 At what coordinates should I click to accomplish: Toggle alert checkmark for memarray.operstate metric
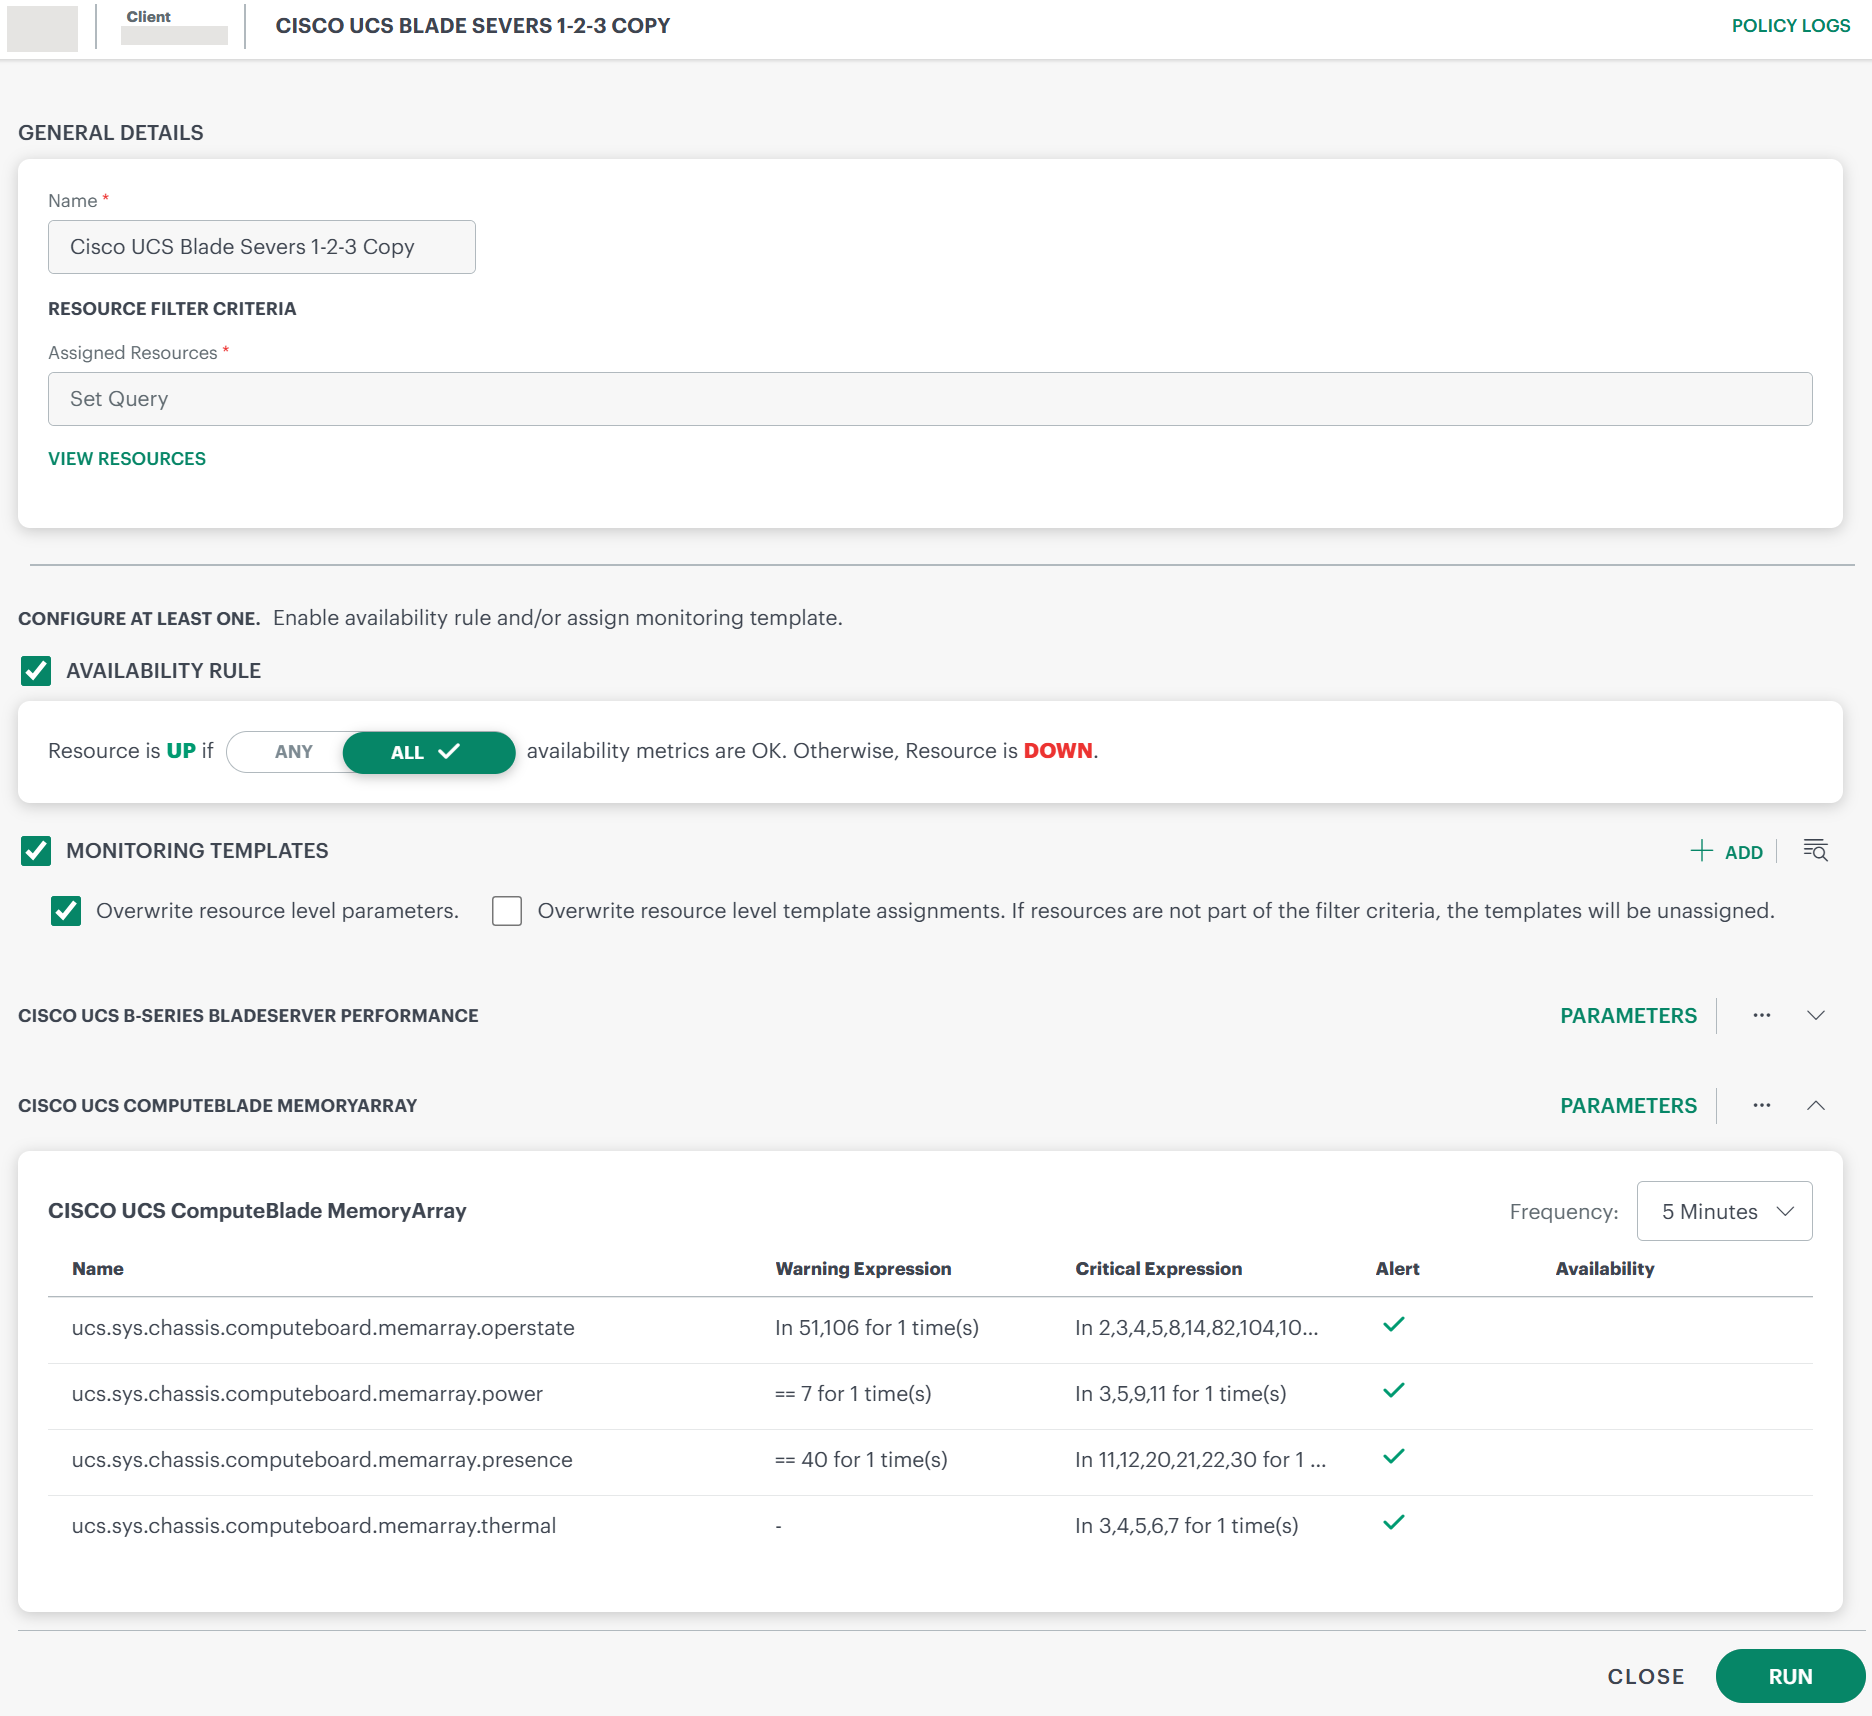(x=1393, y=1325)
